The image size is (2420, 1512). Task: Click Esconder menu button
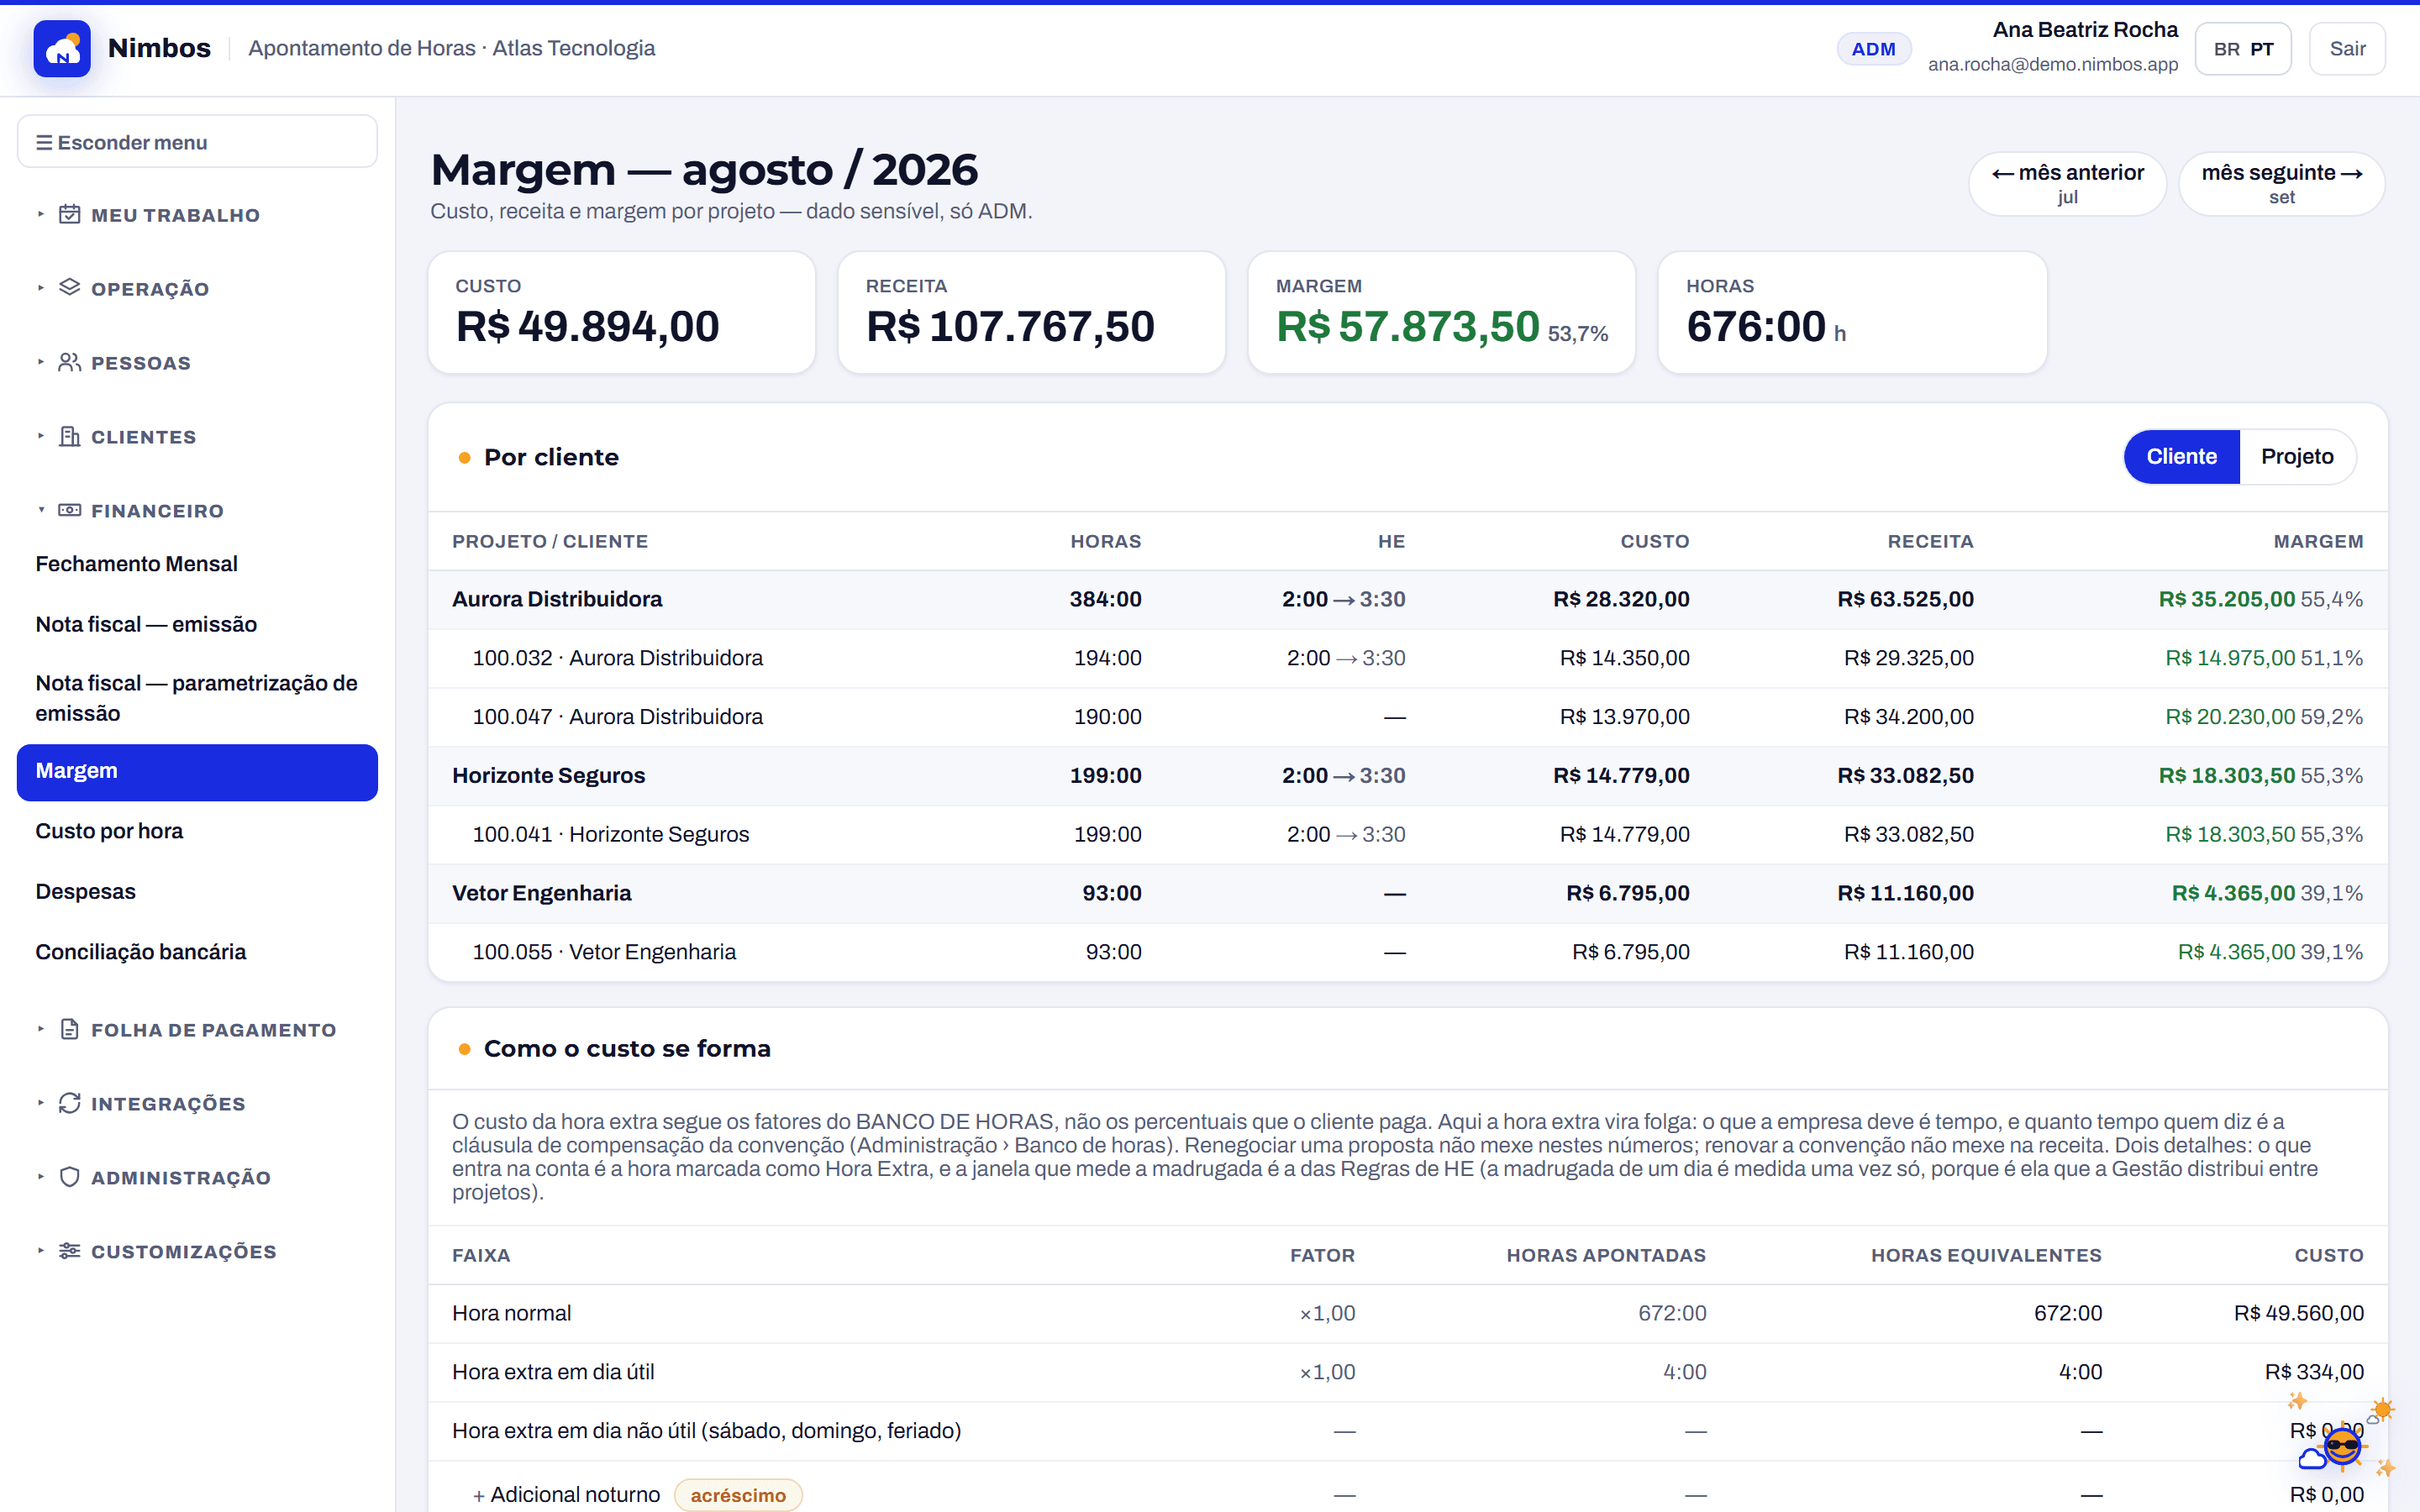point(197,142)
